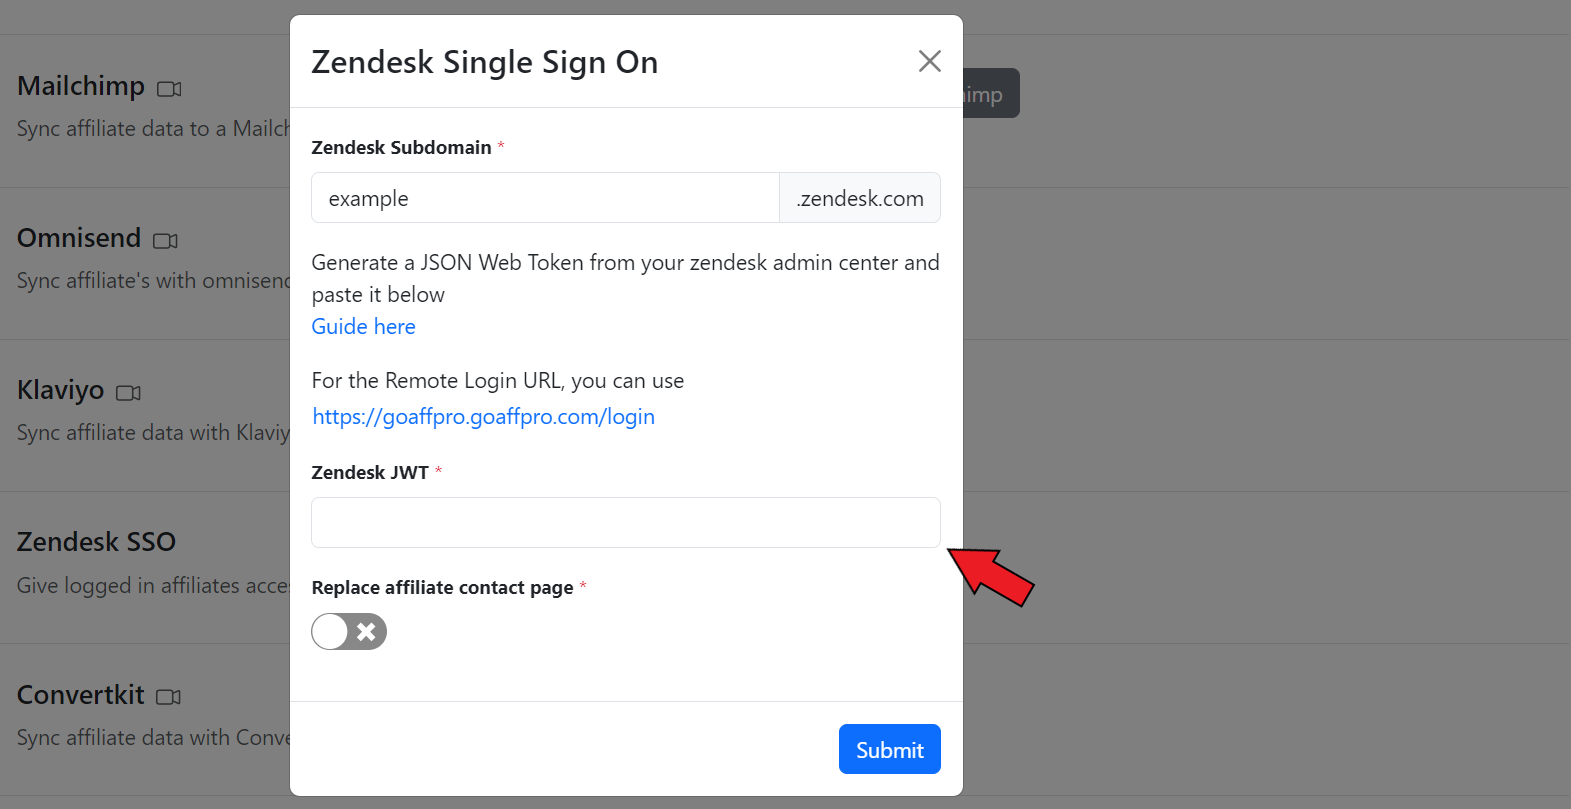
Task: Open the goaffpro login URL link
Action: point(484,417)
